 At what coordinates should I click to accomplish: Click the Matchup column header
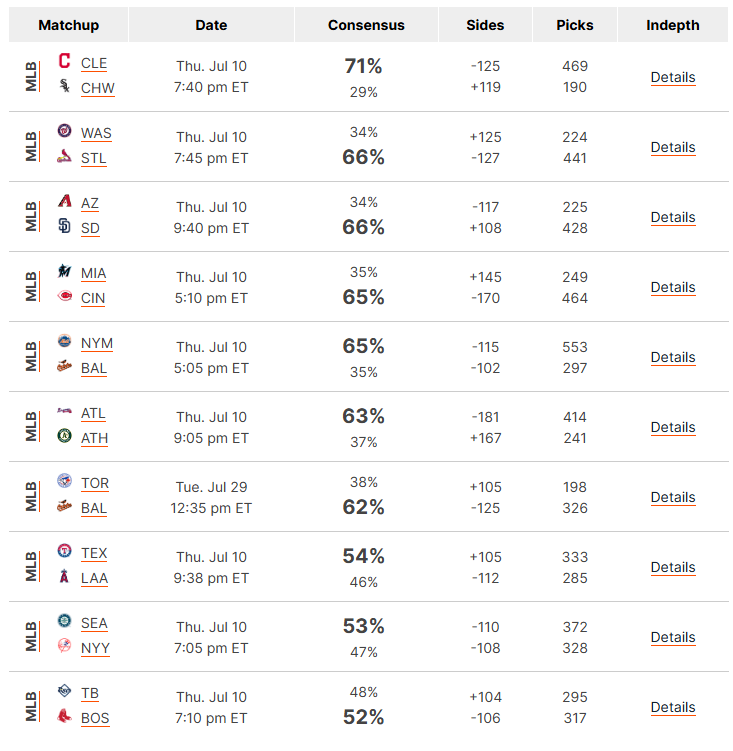click(69, 25)
